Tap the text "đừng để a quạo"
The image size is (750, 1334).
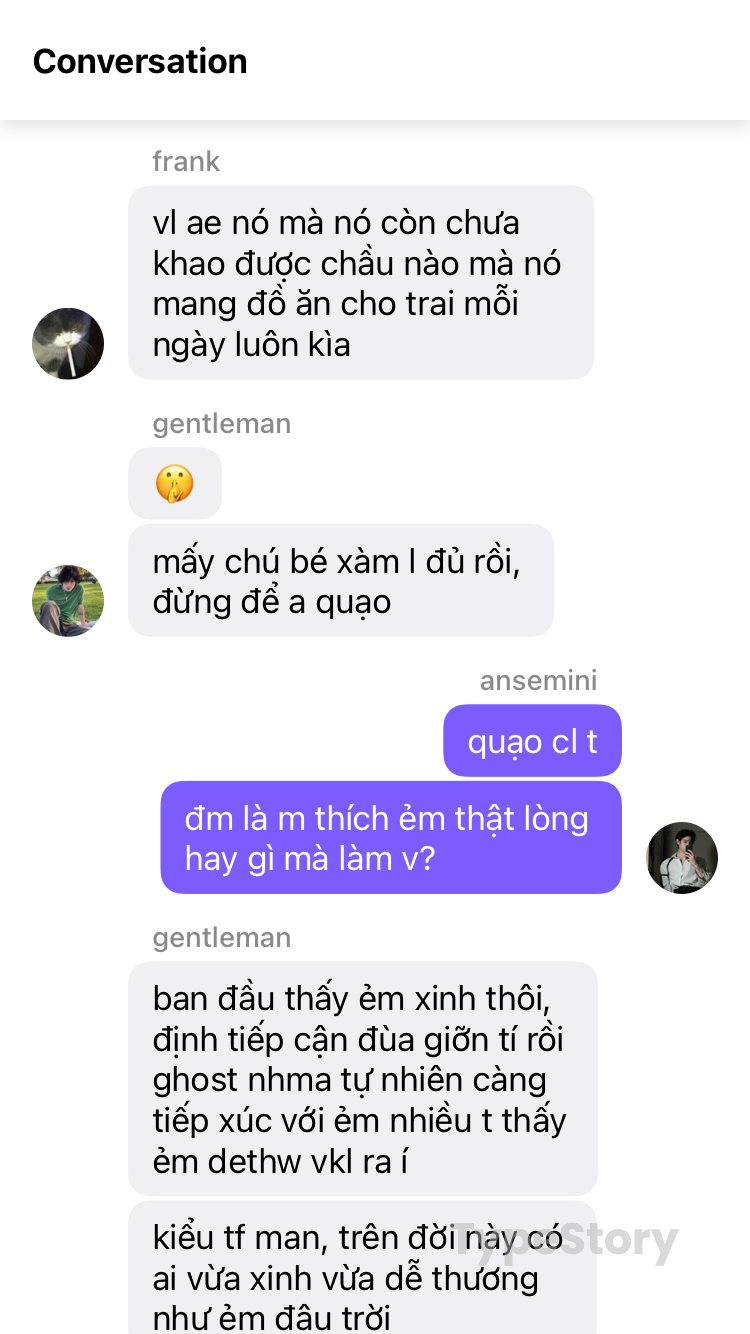[x=272, y=602]
